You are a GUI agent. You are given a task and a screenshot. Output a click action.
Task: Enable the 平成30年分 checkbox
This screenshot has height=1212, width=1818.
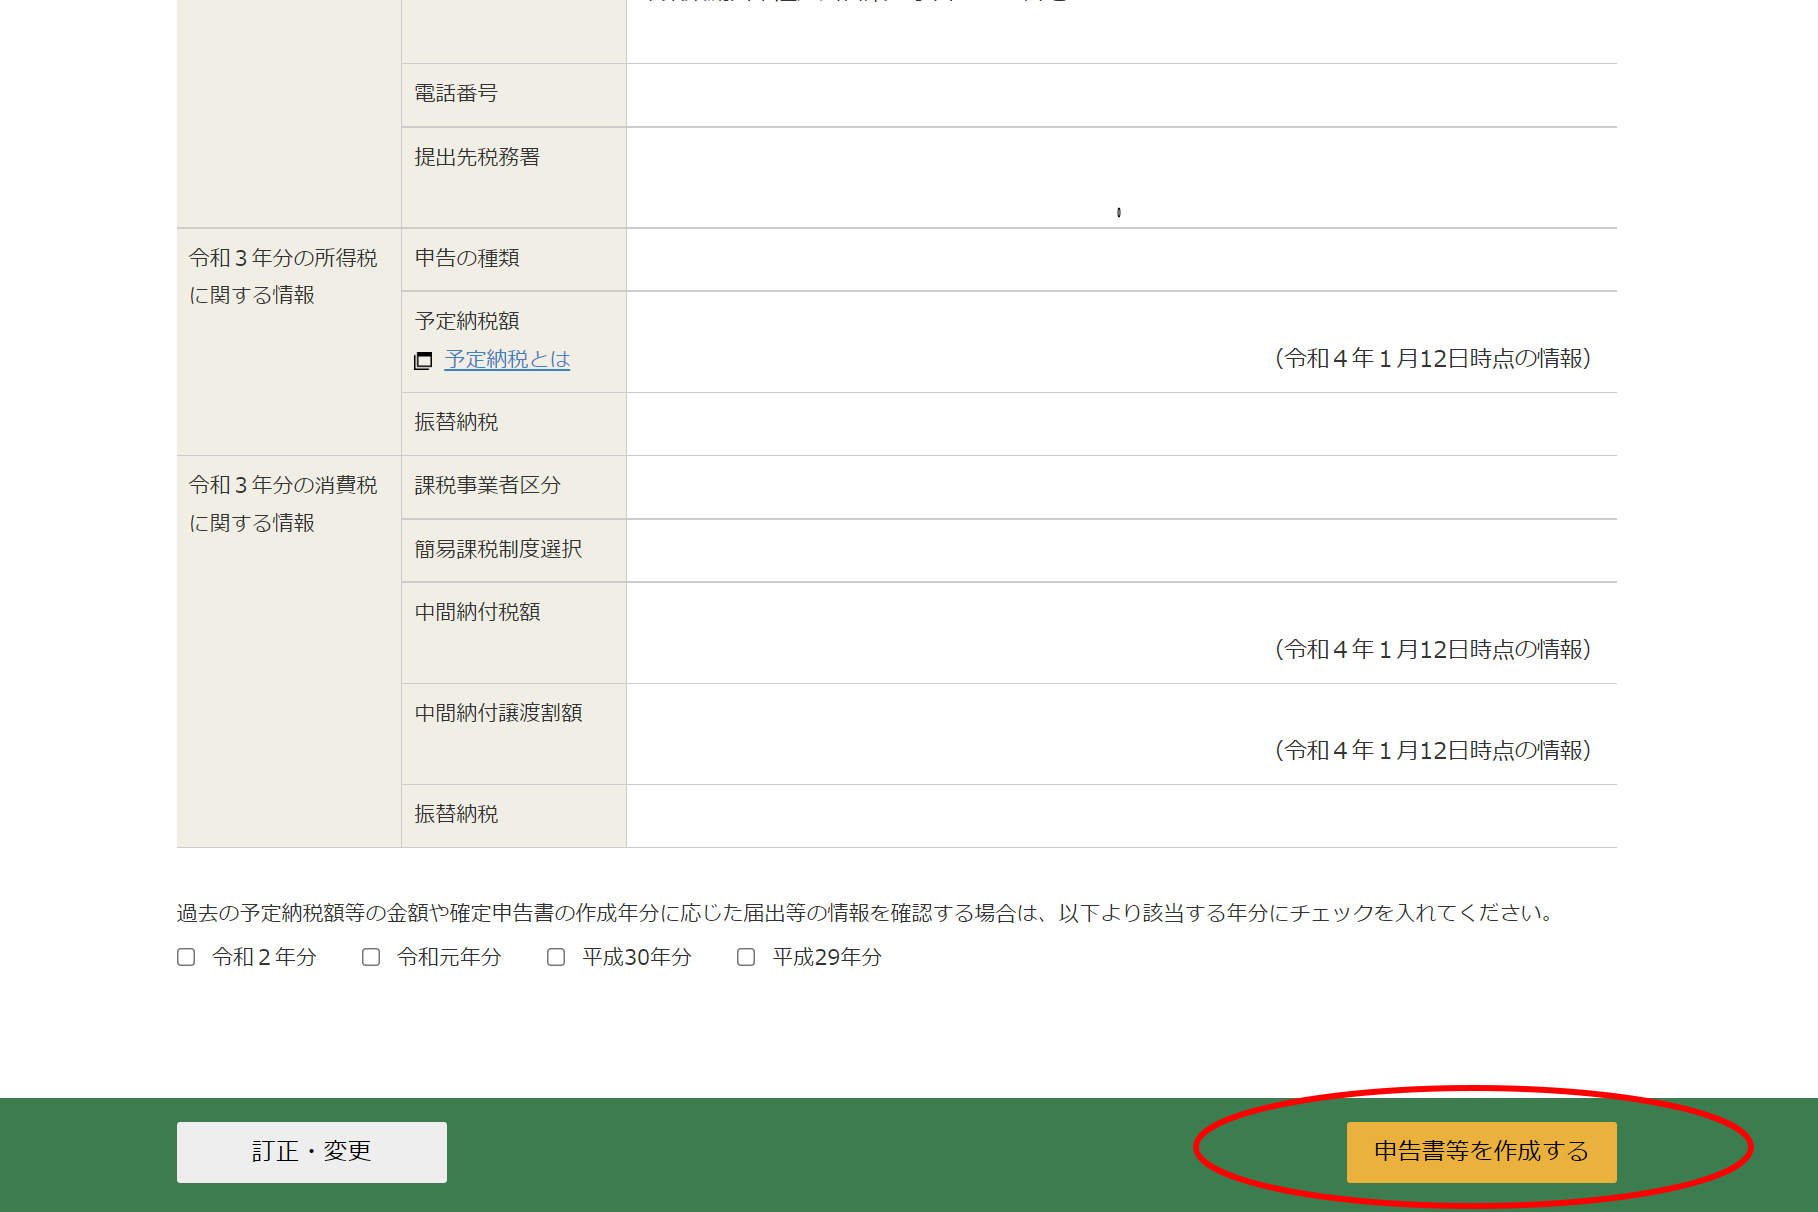click(556, 957)
